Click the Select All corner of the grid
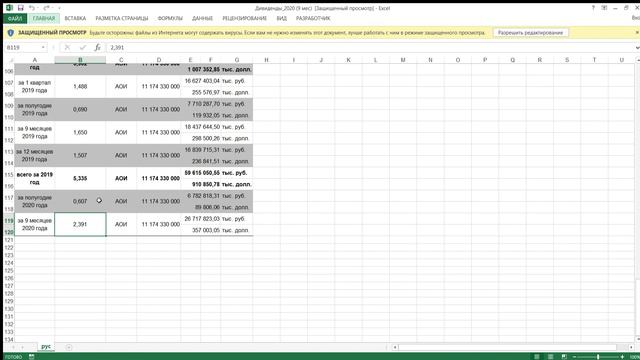This screenshot has height=360, width=640. (x=9, y=60)
